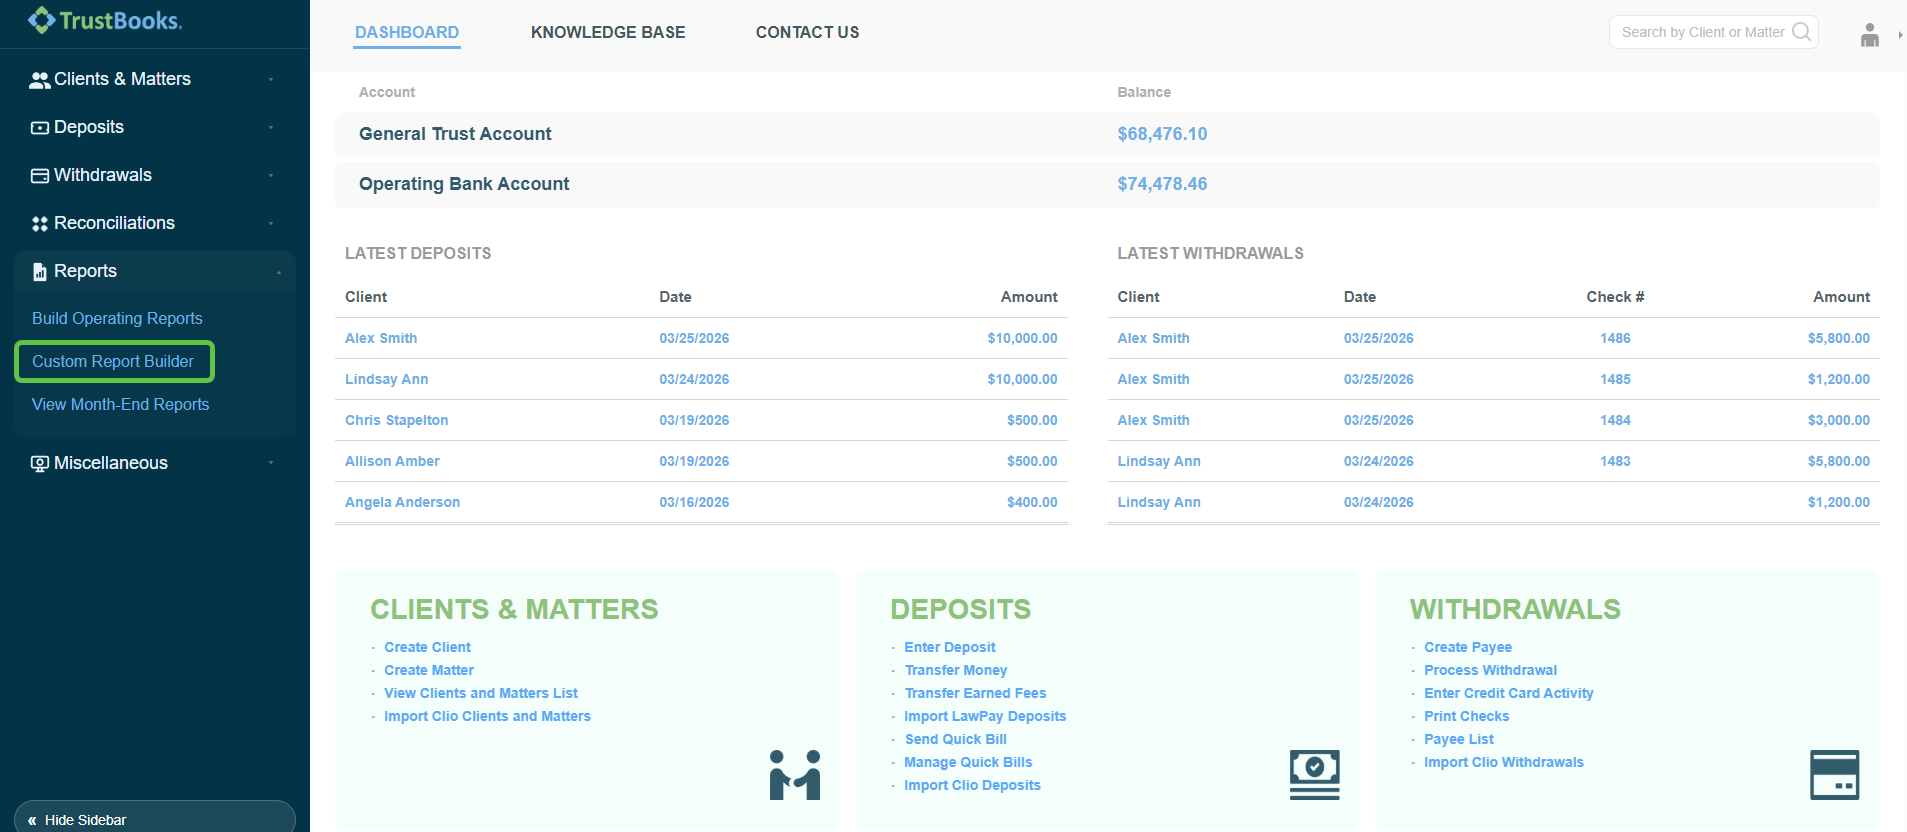Open the Operating Bank Account row
Screen dimensions: 1907x832
click(1107, 184)
